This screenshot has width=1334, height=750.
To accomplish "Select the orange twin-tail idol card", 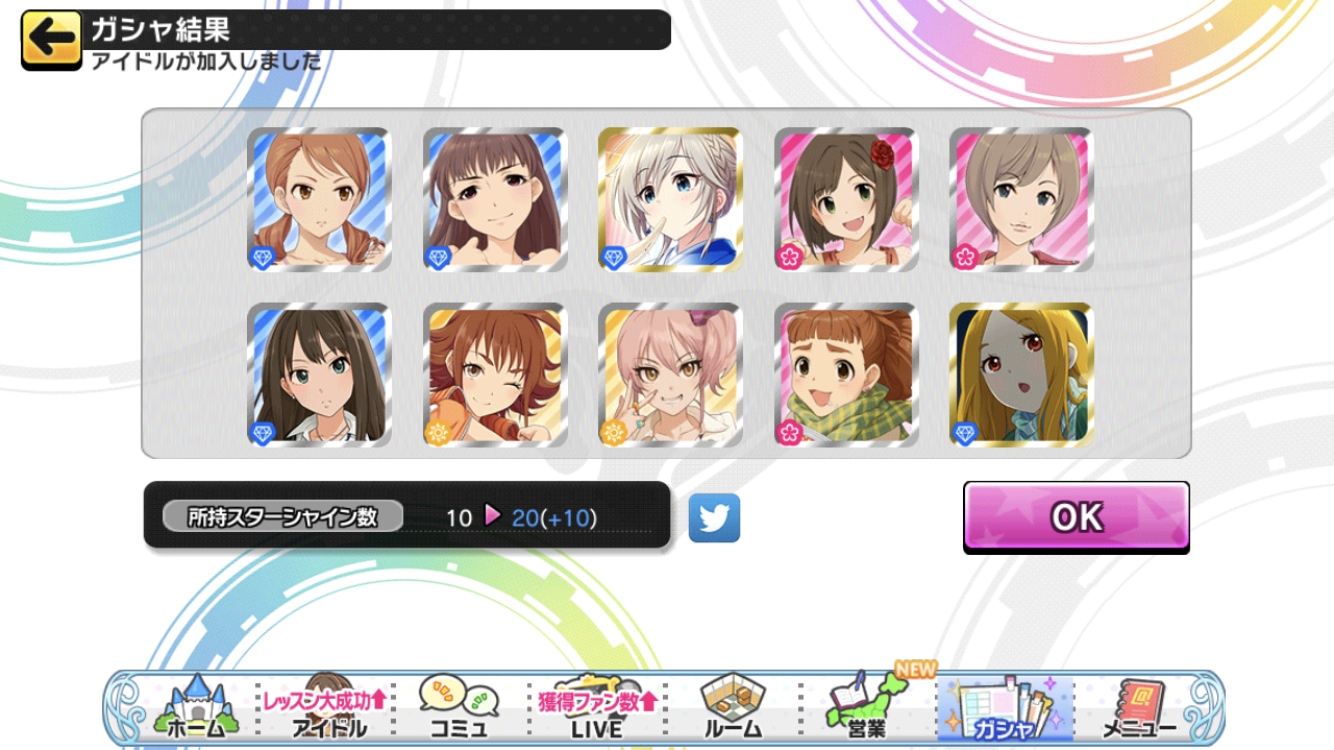I will point(319,199).
